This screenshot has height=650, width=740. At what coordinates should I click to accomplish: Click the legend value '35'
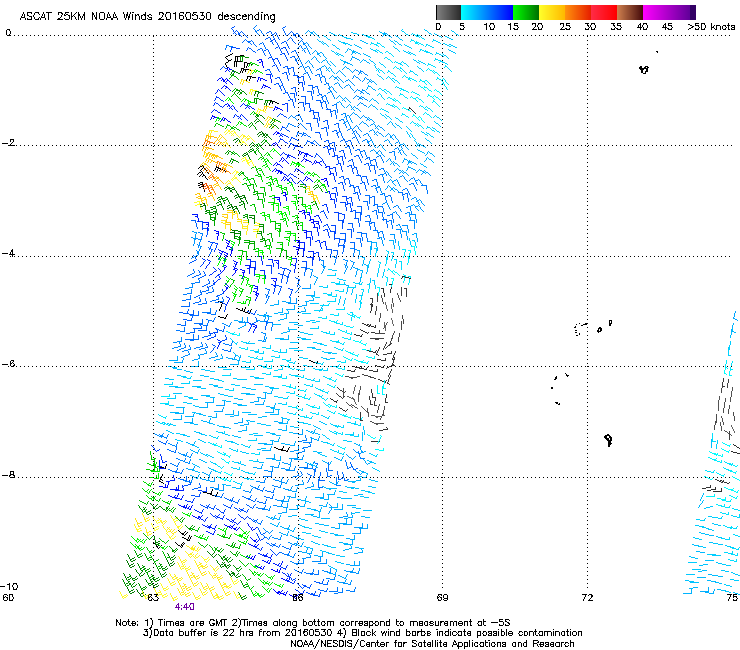[x=616, y=27]
